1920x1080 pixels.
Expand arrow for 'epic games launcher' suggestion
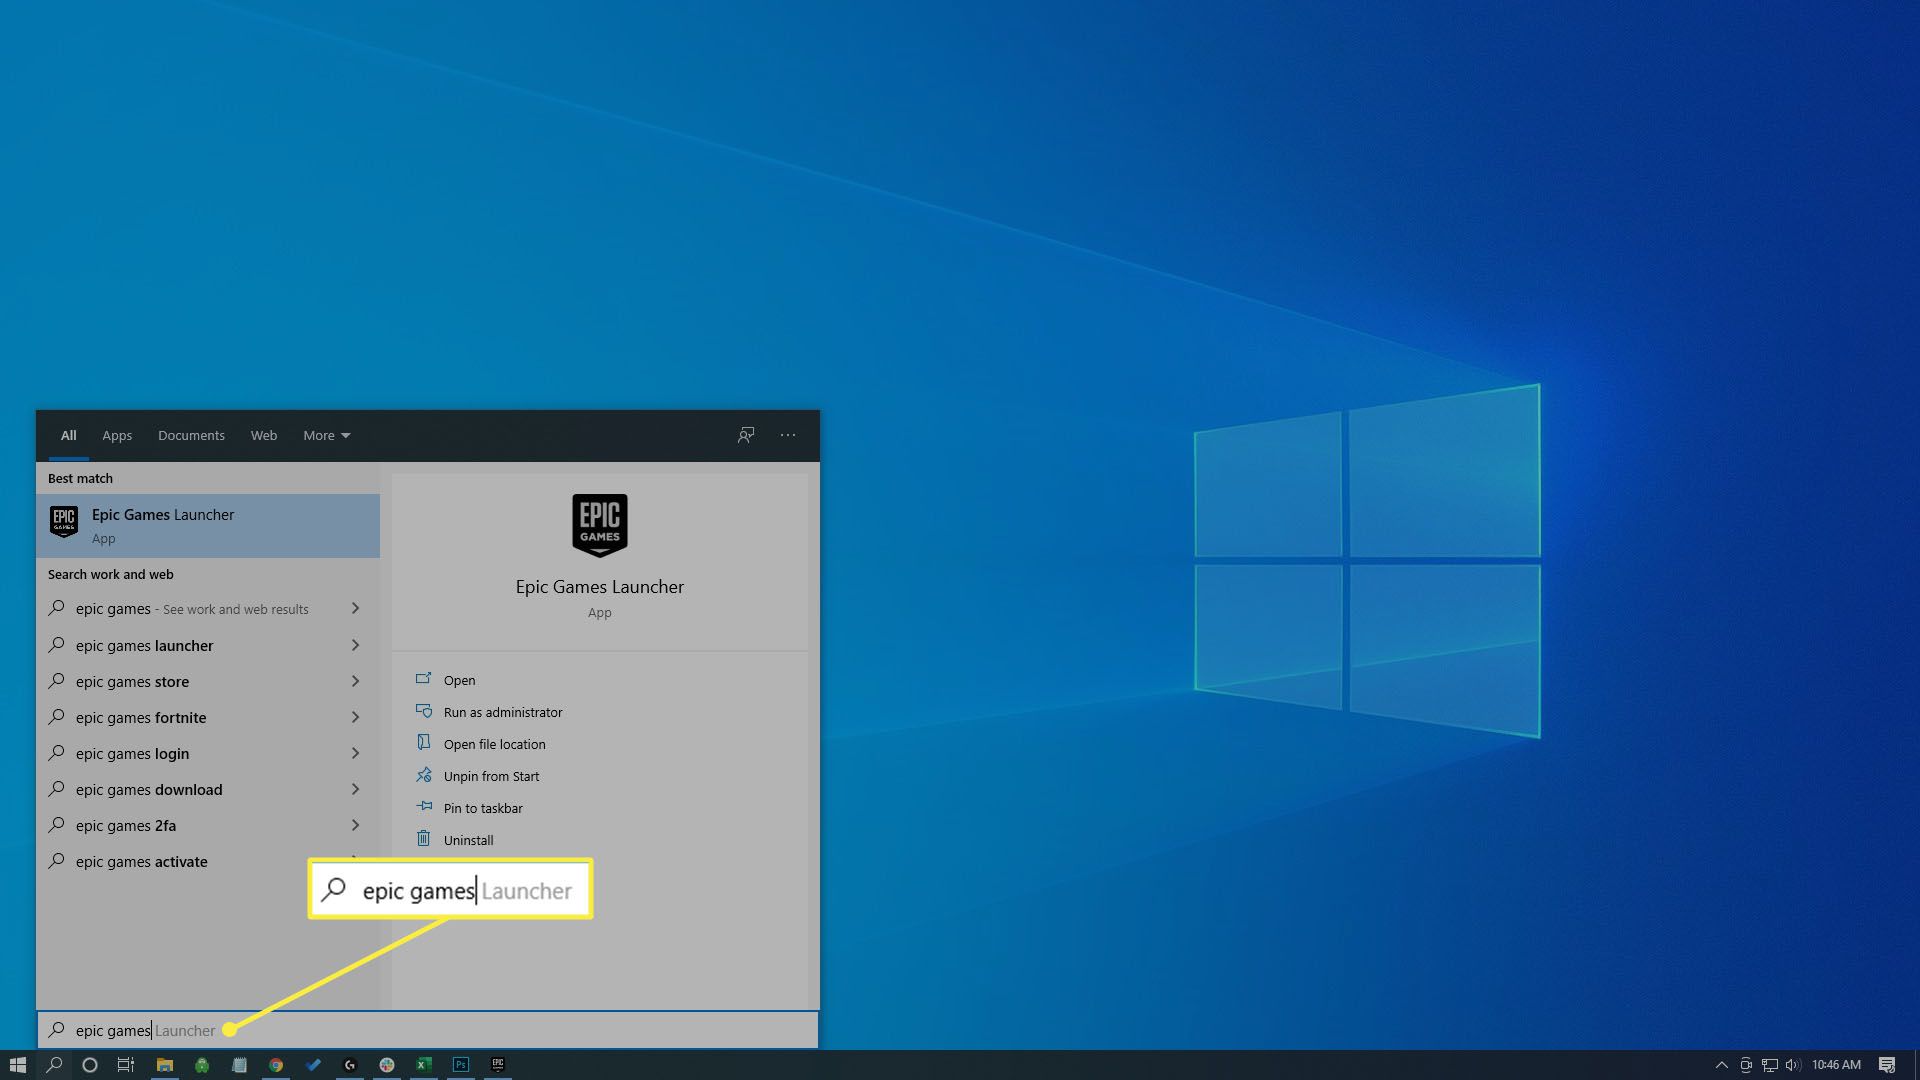coord(355,645)
